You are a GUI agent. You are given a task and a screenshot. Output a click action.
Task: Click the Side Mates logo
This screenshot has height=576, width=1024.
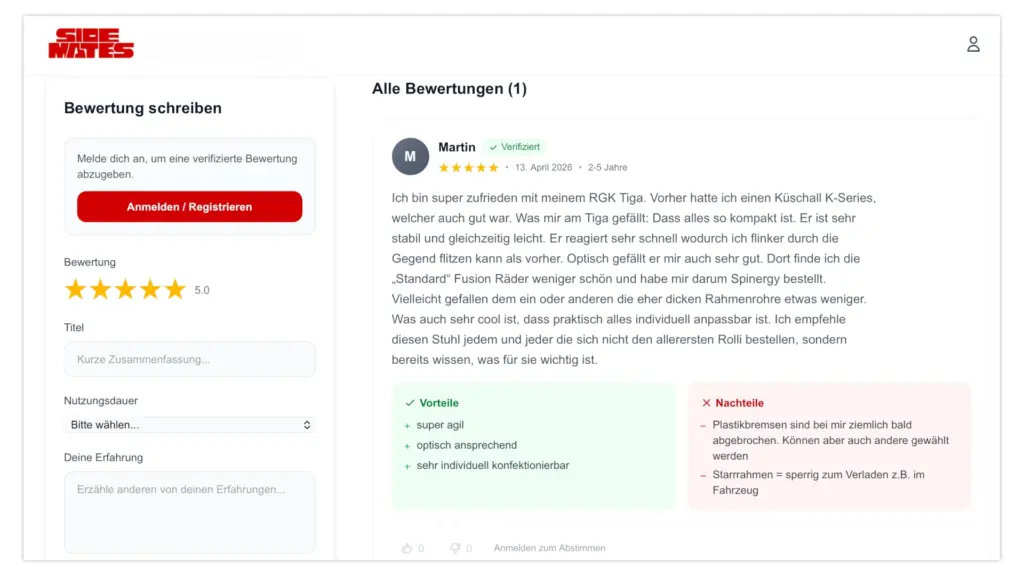coord(91,44)
